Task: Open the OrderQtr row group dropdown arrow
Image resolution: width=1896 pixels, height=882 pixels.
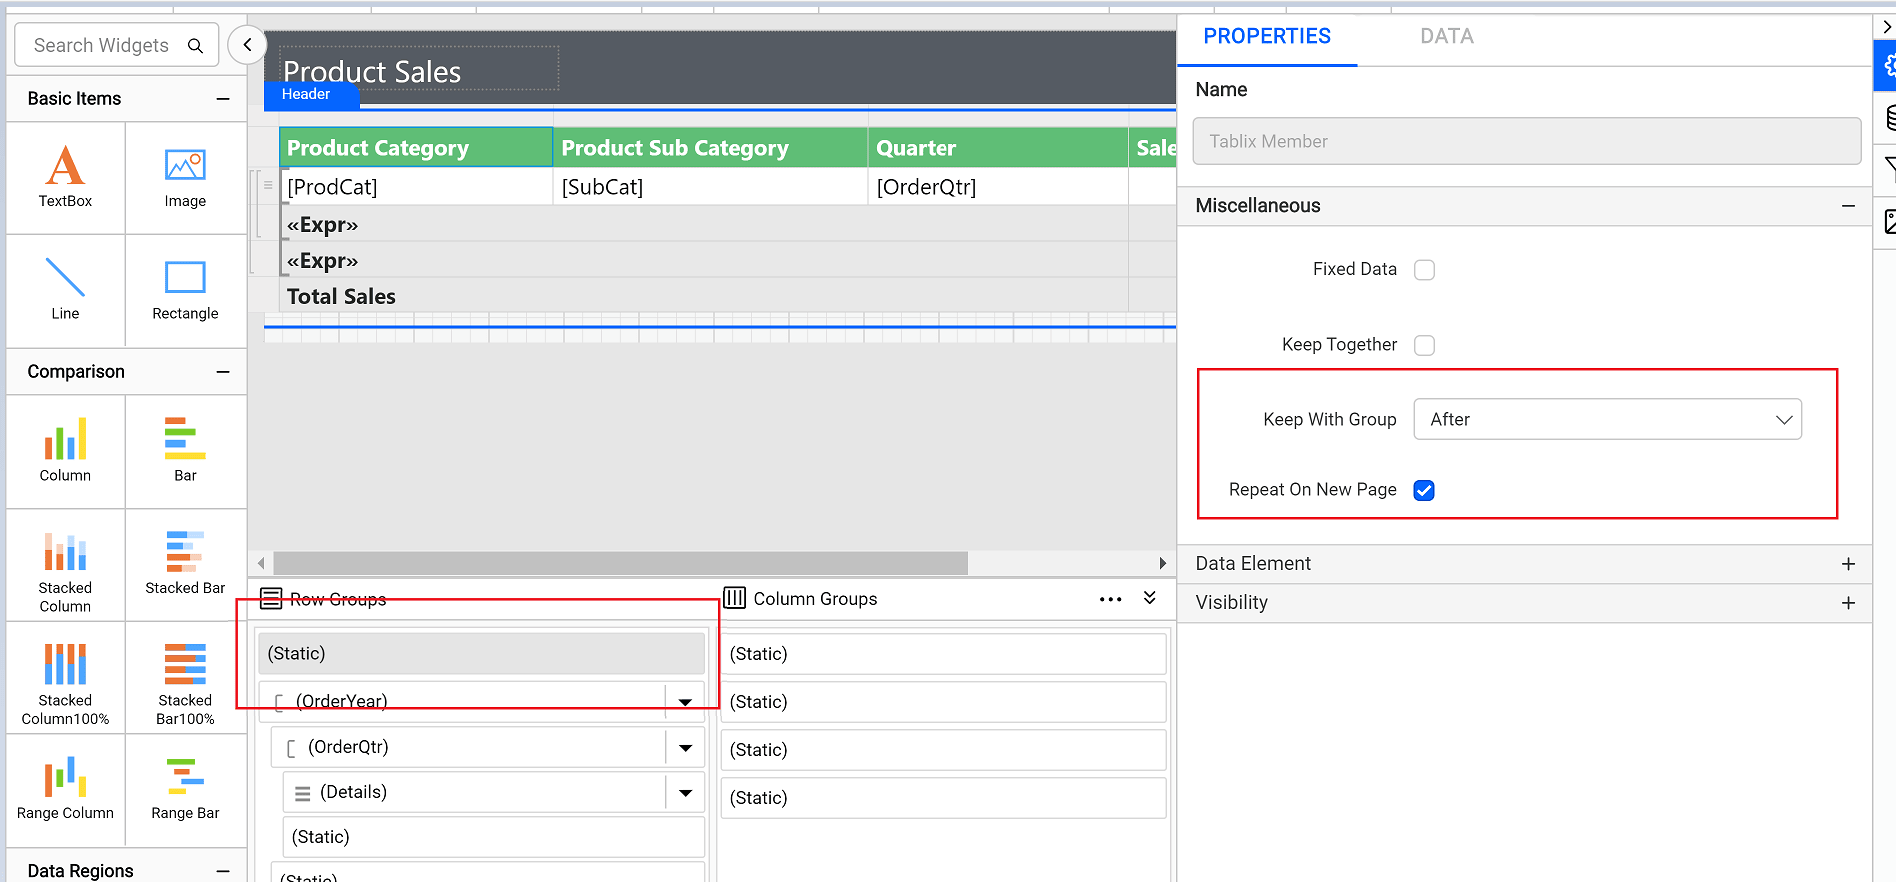Action: click(x=686, y=748)
